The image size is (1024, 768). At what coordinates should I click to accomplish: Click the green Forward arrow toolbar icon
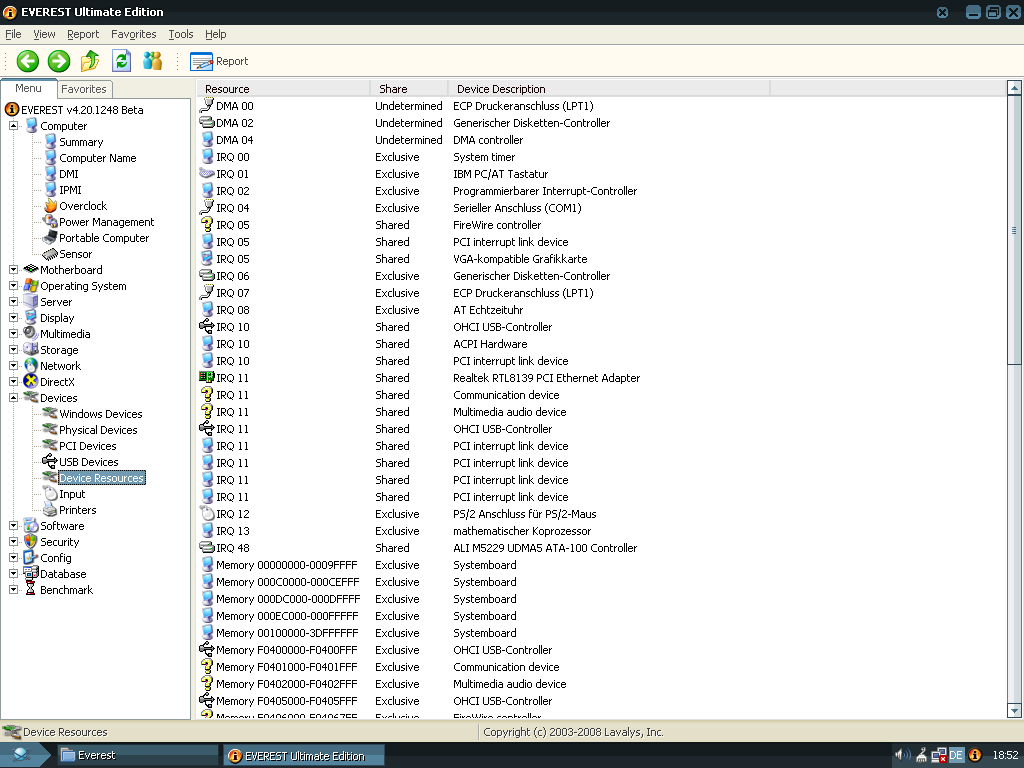point(59,61)
